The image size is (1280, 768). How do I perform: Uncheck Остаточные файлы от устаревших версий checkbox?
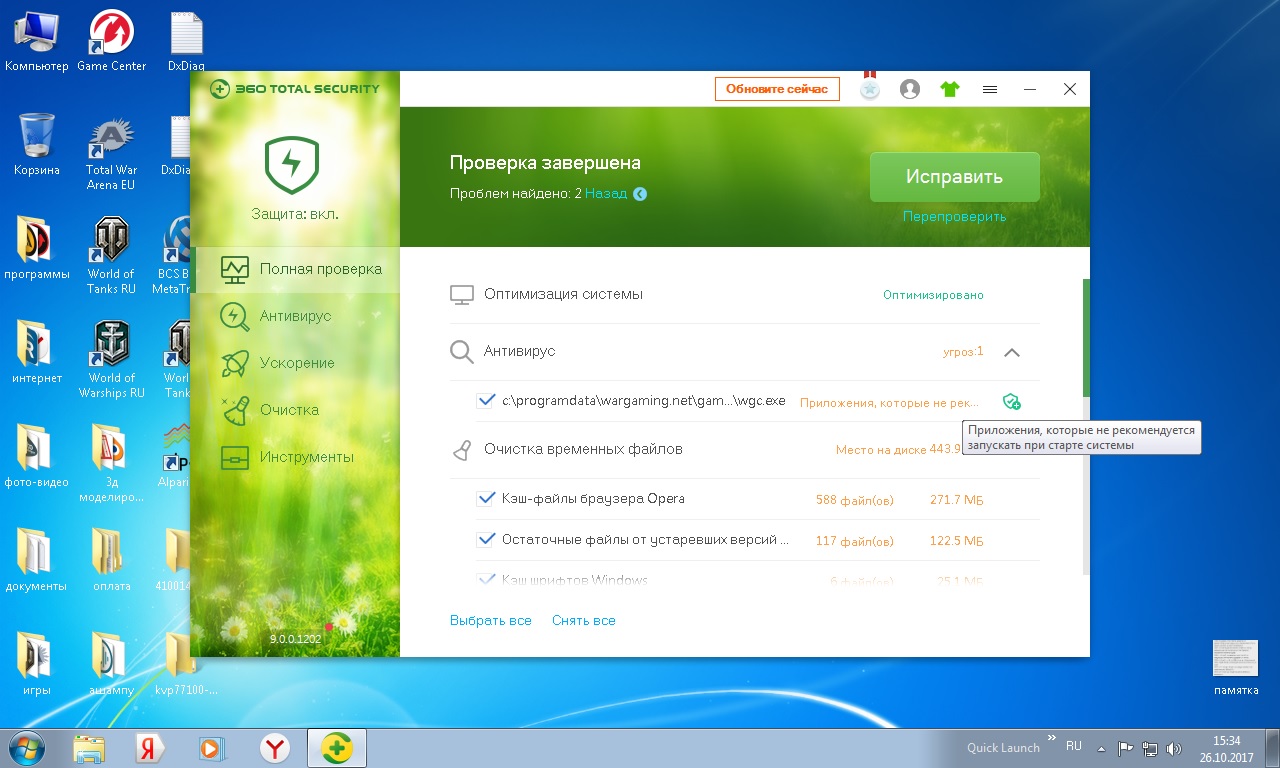(x=487, y=539)
